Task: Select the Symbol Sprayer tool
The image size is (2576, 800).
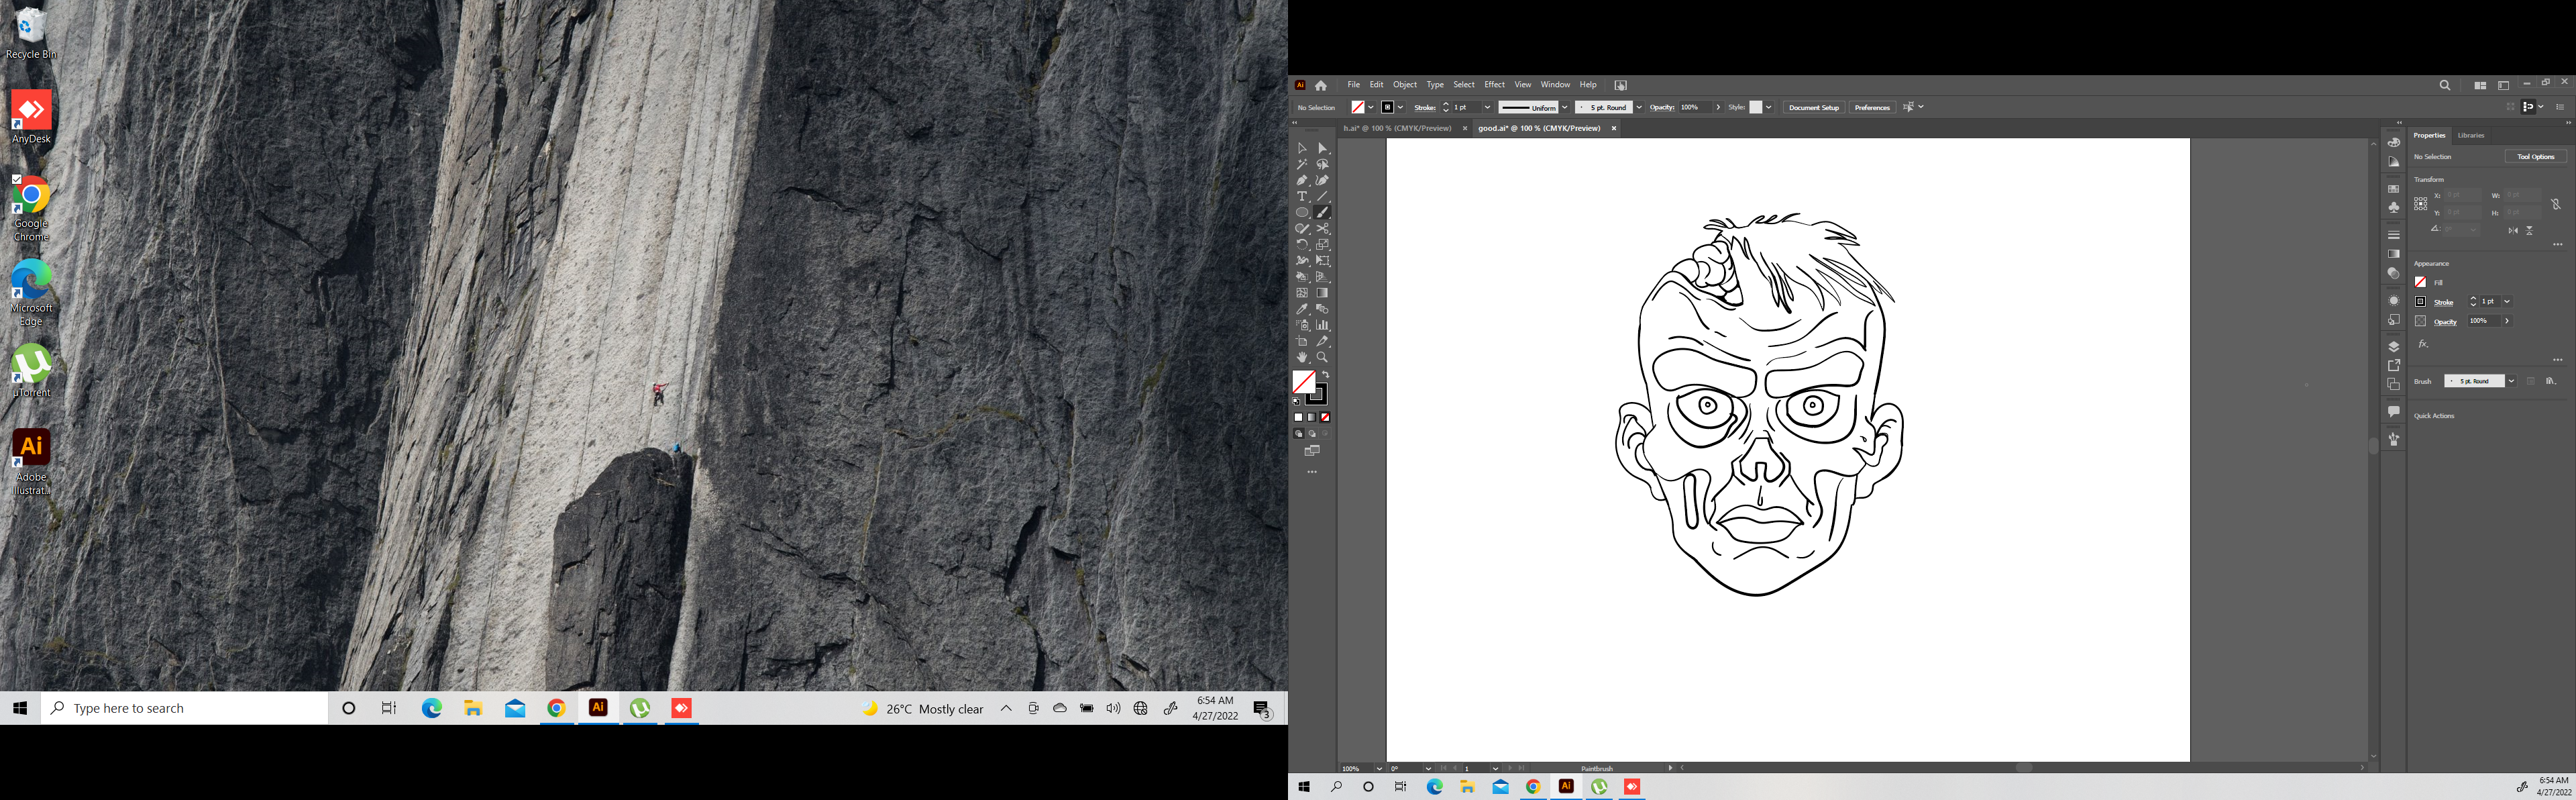Action: [1302, 325]
